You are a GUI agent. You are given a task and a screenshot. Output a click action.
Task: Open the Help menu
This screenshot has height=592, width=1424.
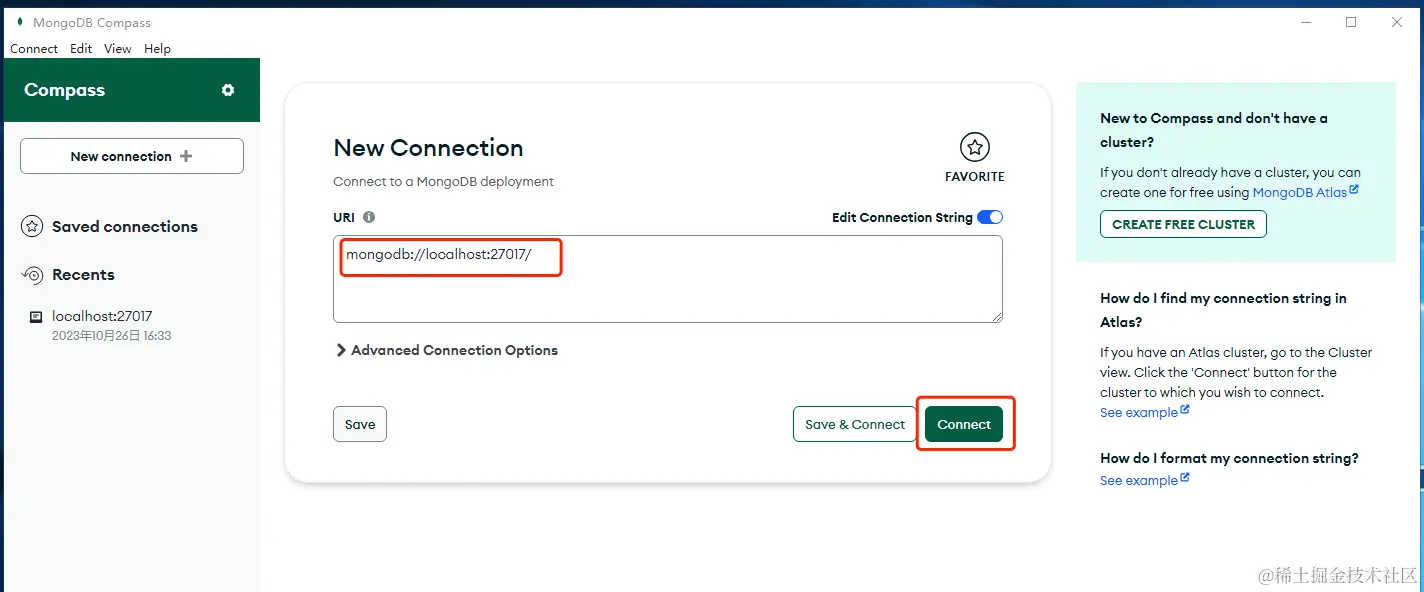(157, 48)
